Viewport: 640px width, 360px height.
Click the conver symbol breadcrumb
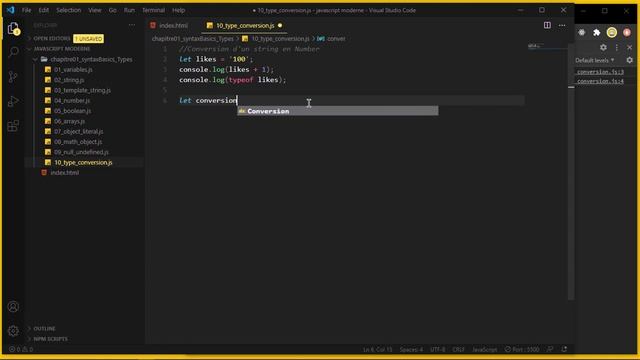(x=336, y=39)
